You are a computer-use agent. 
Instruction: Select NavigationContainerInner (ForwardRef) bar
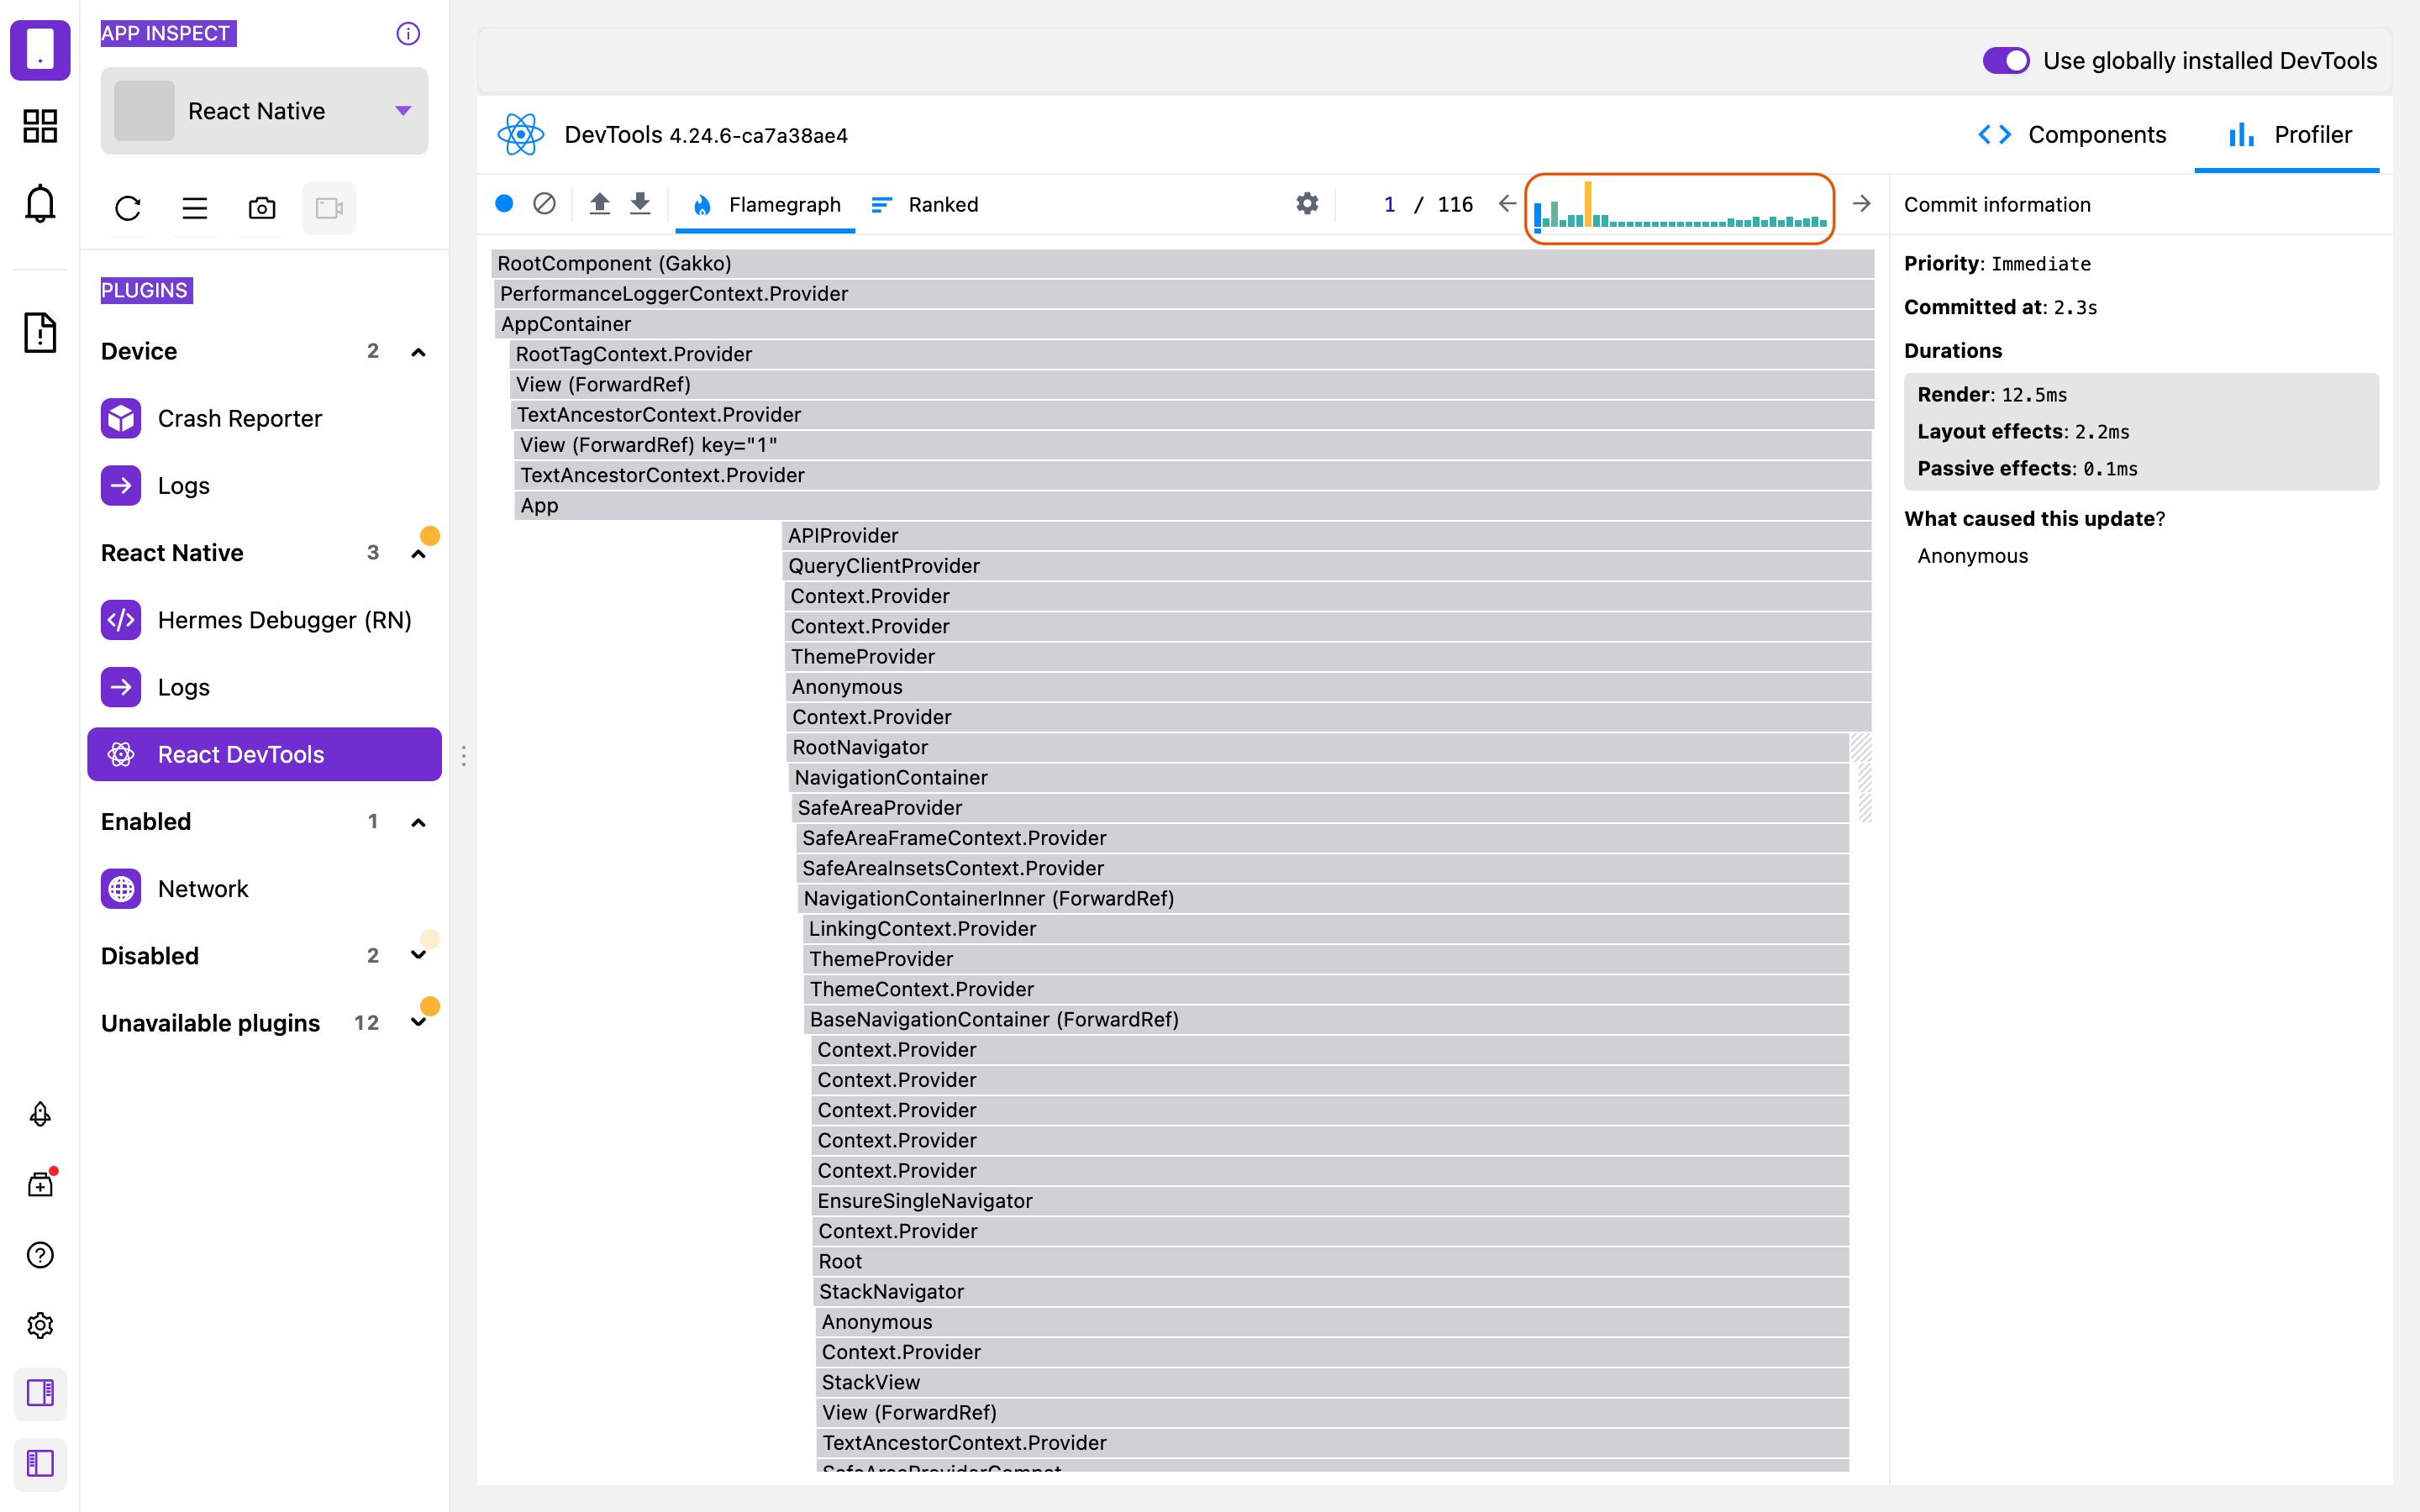(1323, 898)
